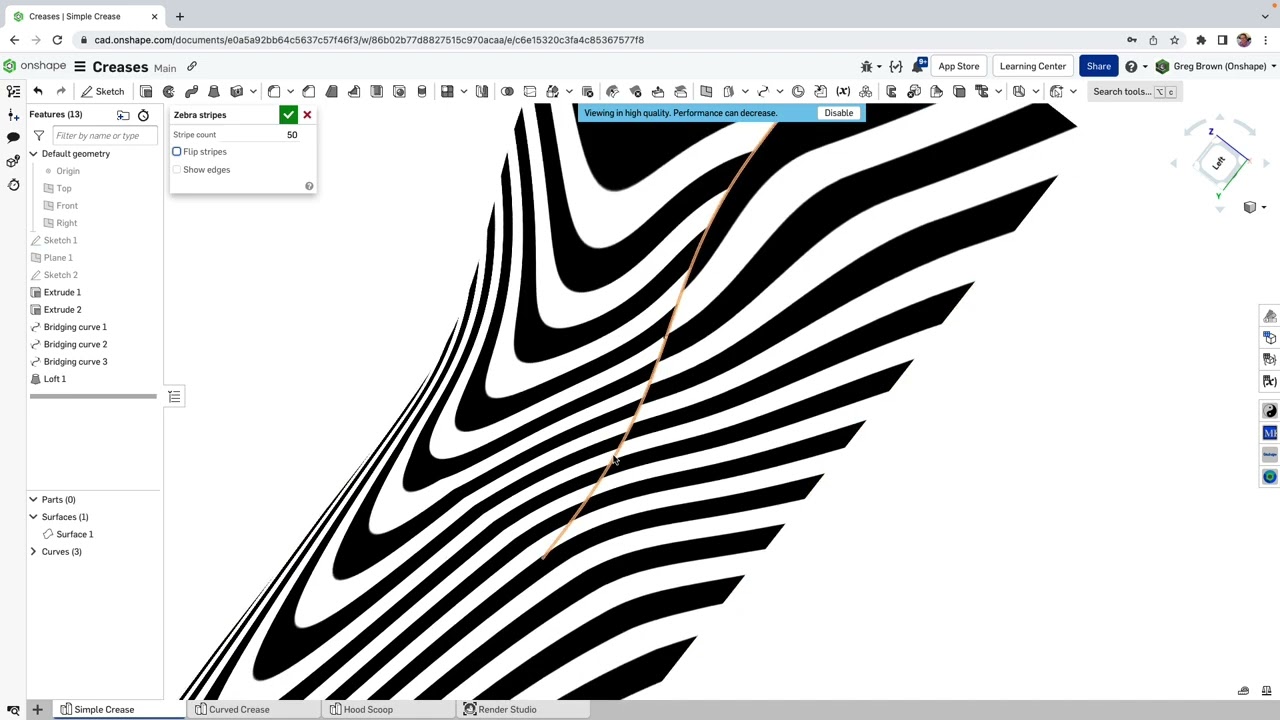Open the comments icon in left sidebar
This screenshot has width=1280, height=720.
(14, 137)
